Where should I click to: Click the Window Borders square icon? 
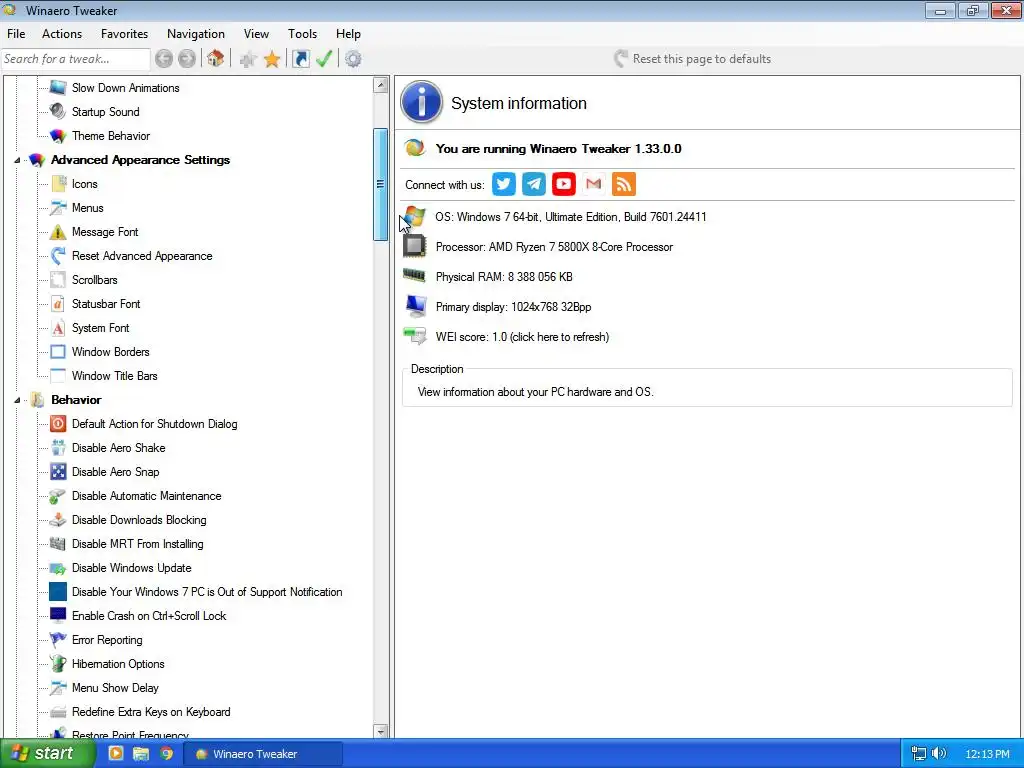(58, 352)
